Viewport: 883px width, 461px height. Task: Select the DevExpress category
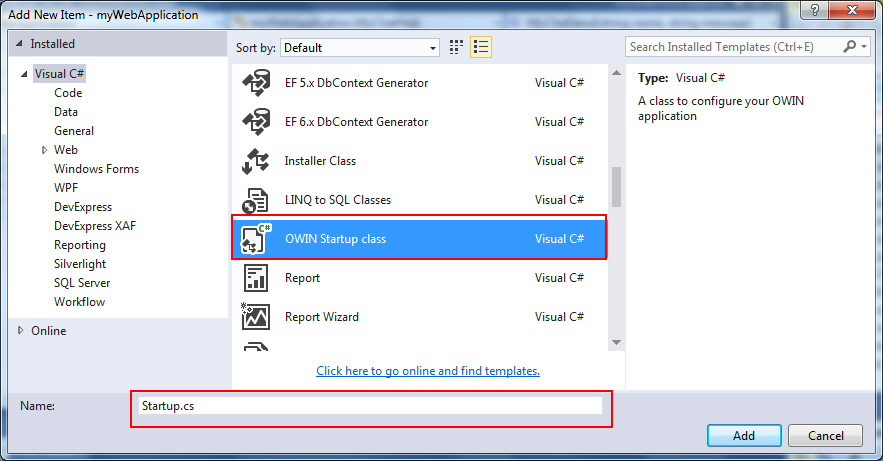coord(83,207)
